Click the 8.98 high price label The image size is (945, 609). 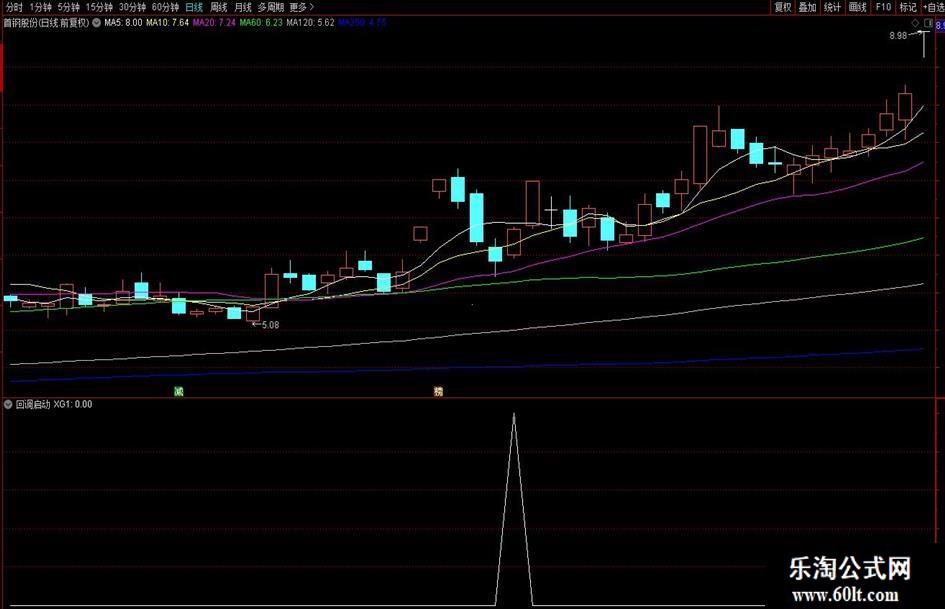898,36
